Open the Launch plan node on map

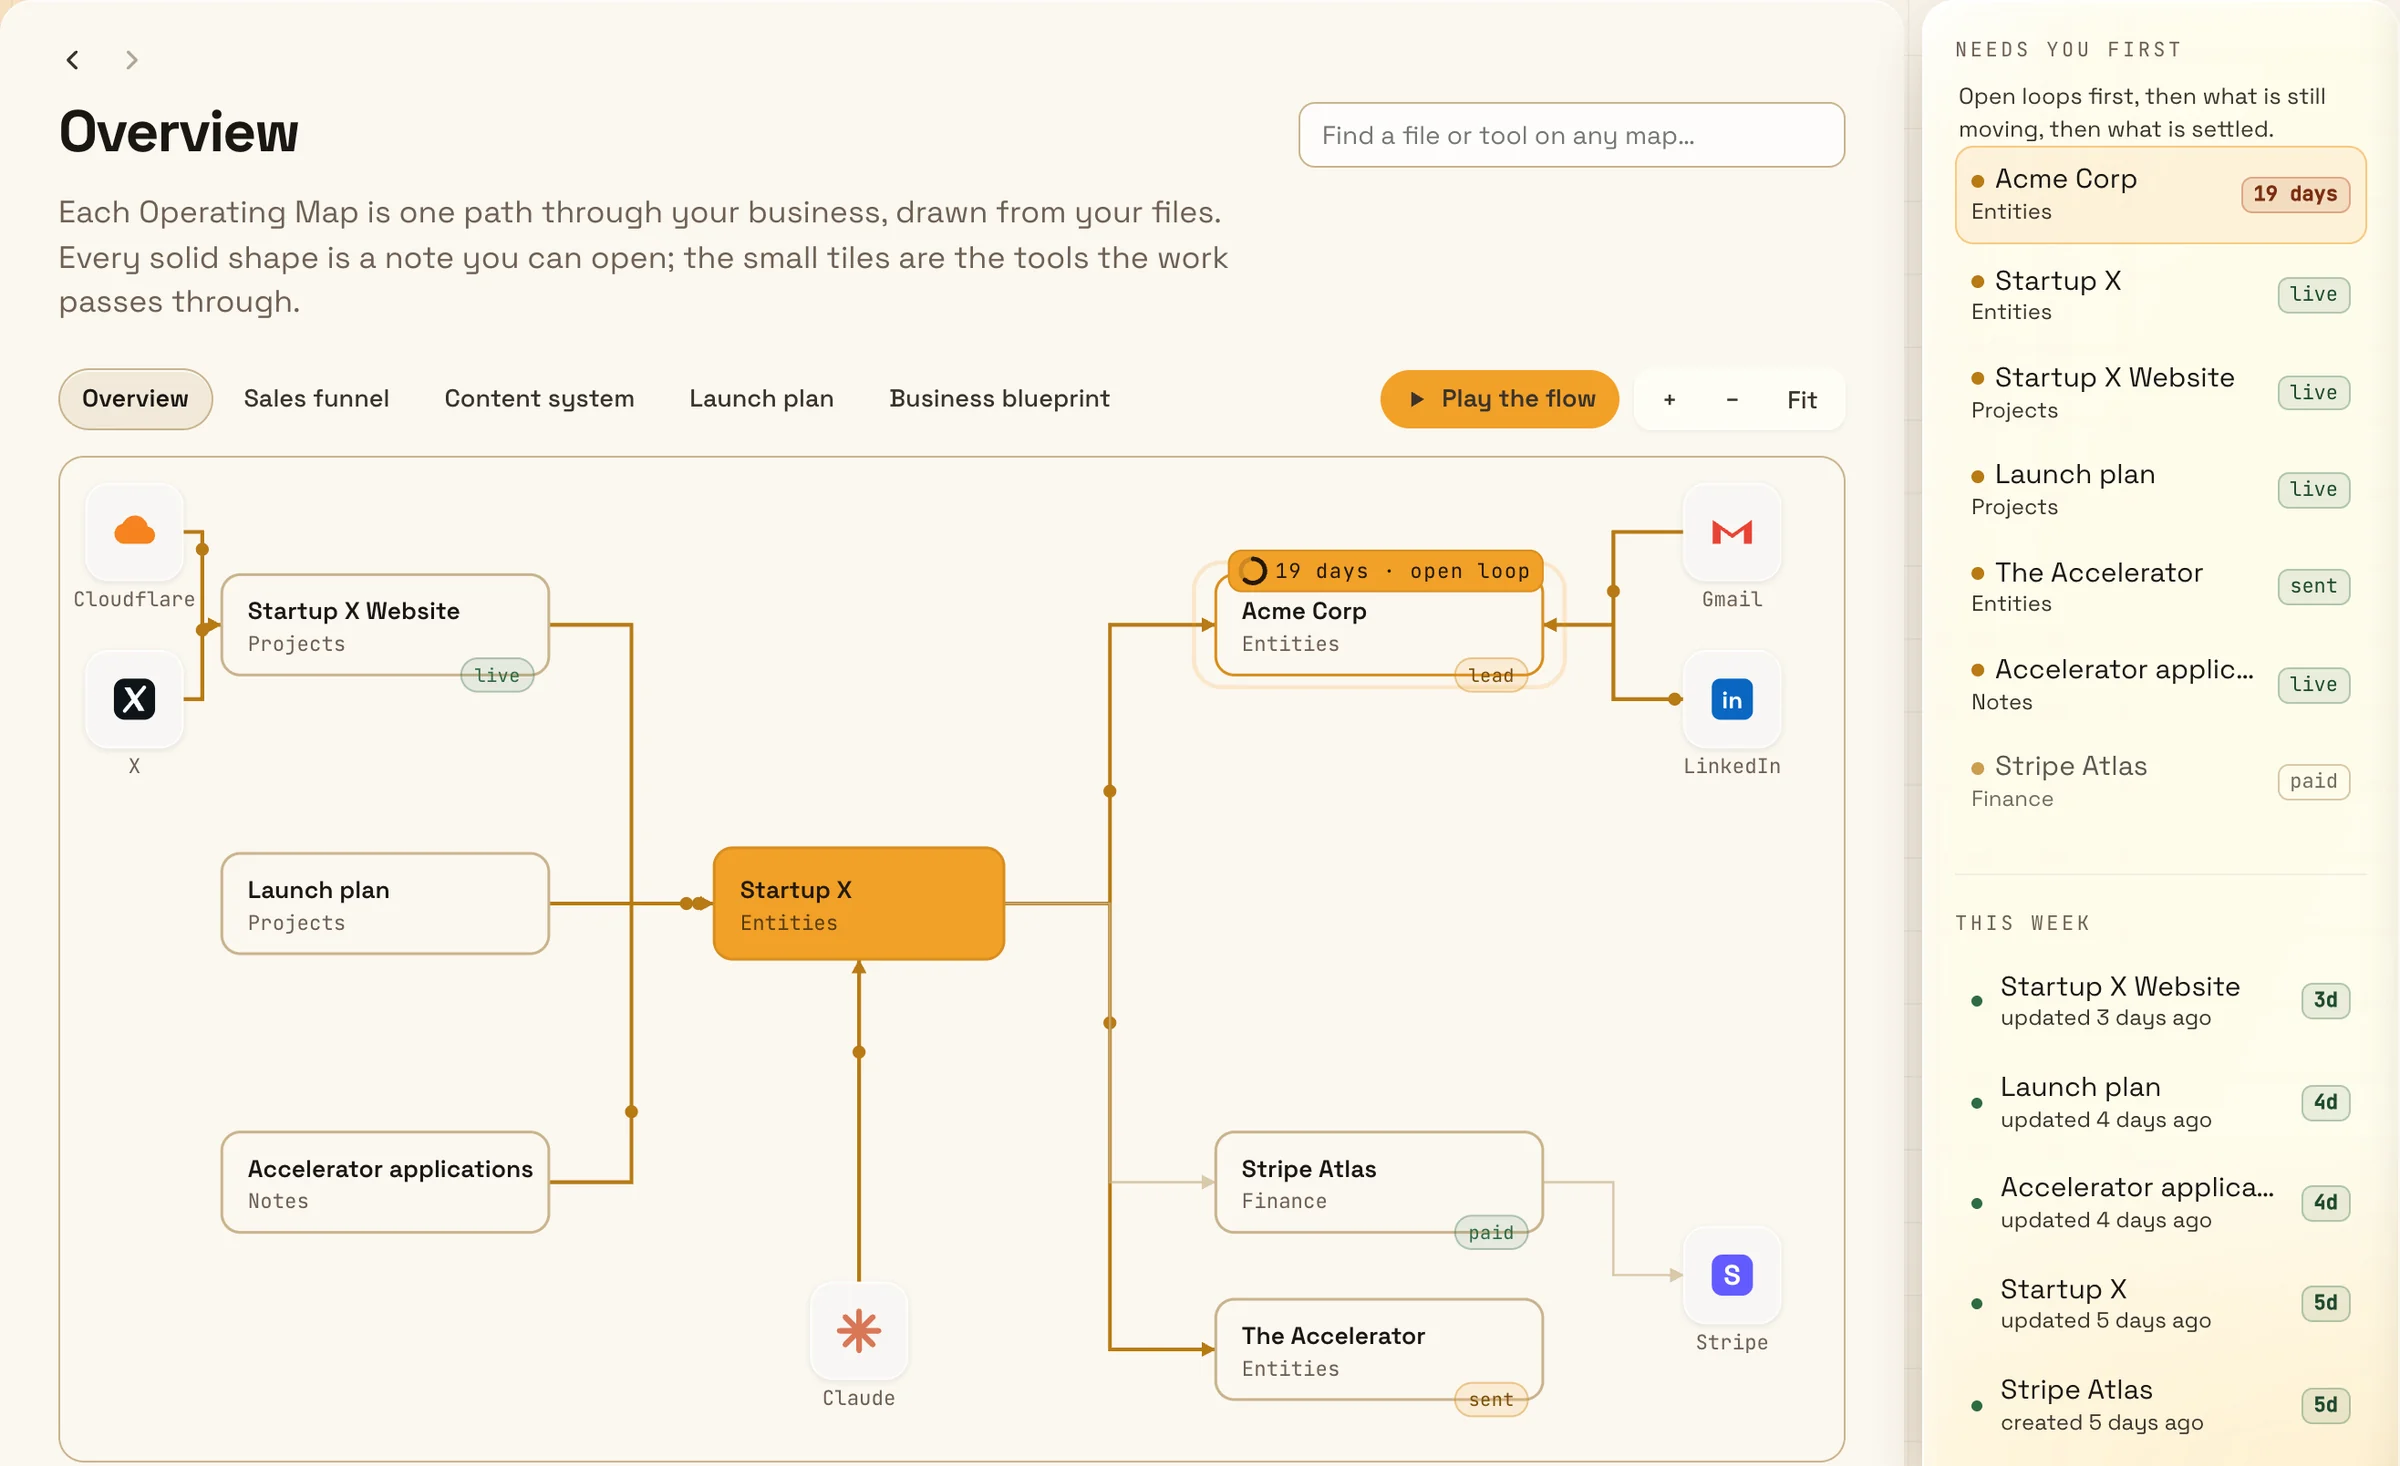(385, 904)
